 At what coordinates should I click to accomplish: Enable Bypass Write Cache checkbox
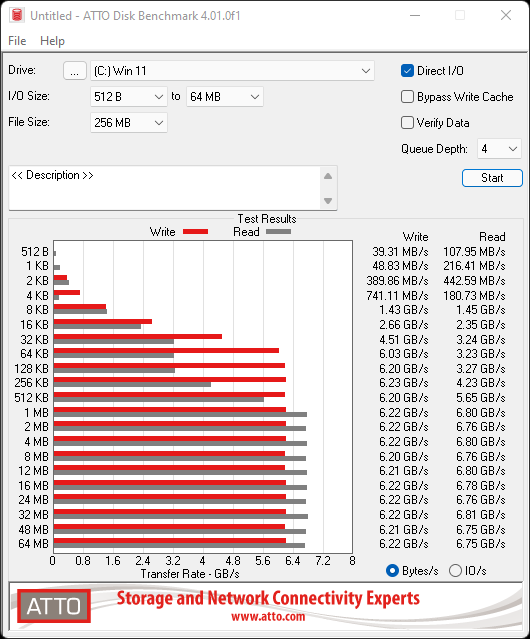[x=407, y=97]
